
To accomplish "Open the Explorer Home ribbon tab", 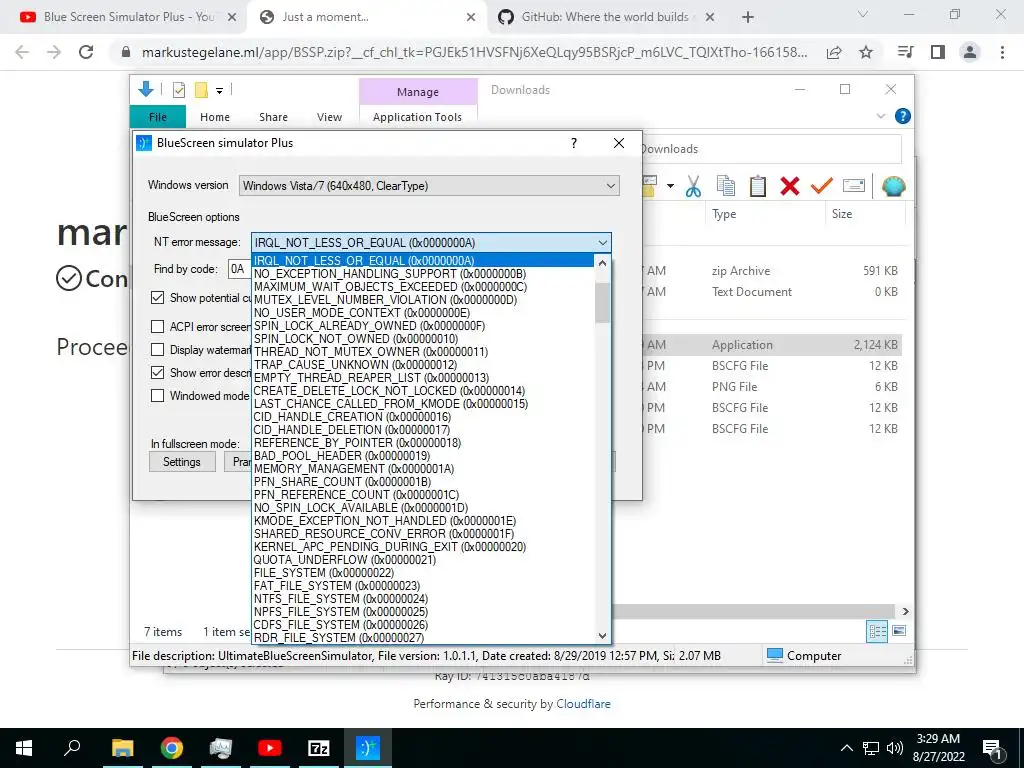I will 215,117.
